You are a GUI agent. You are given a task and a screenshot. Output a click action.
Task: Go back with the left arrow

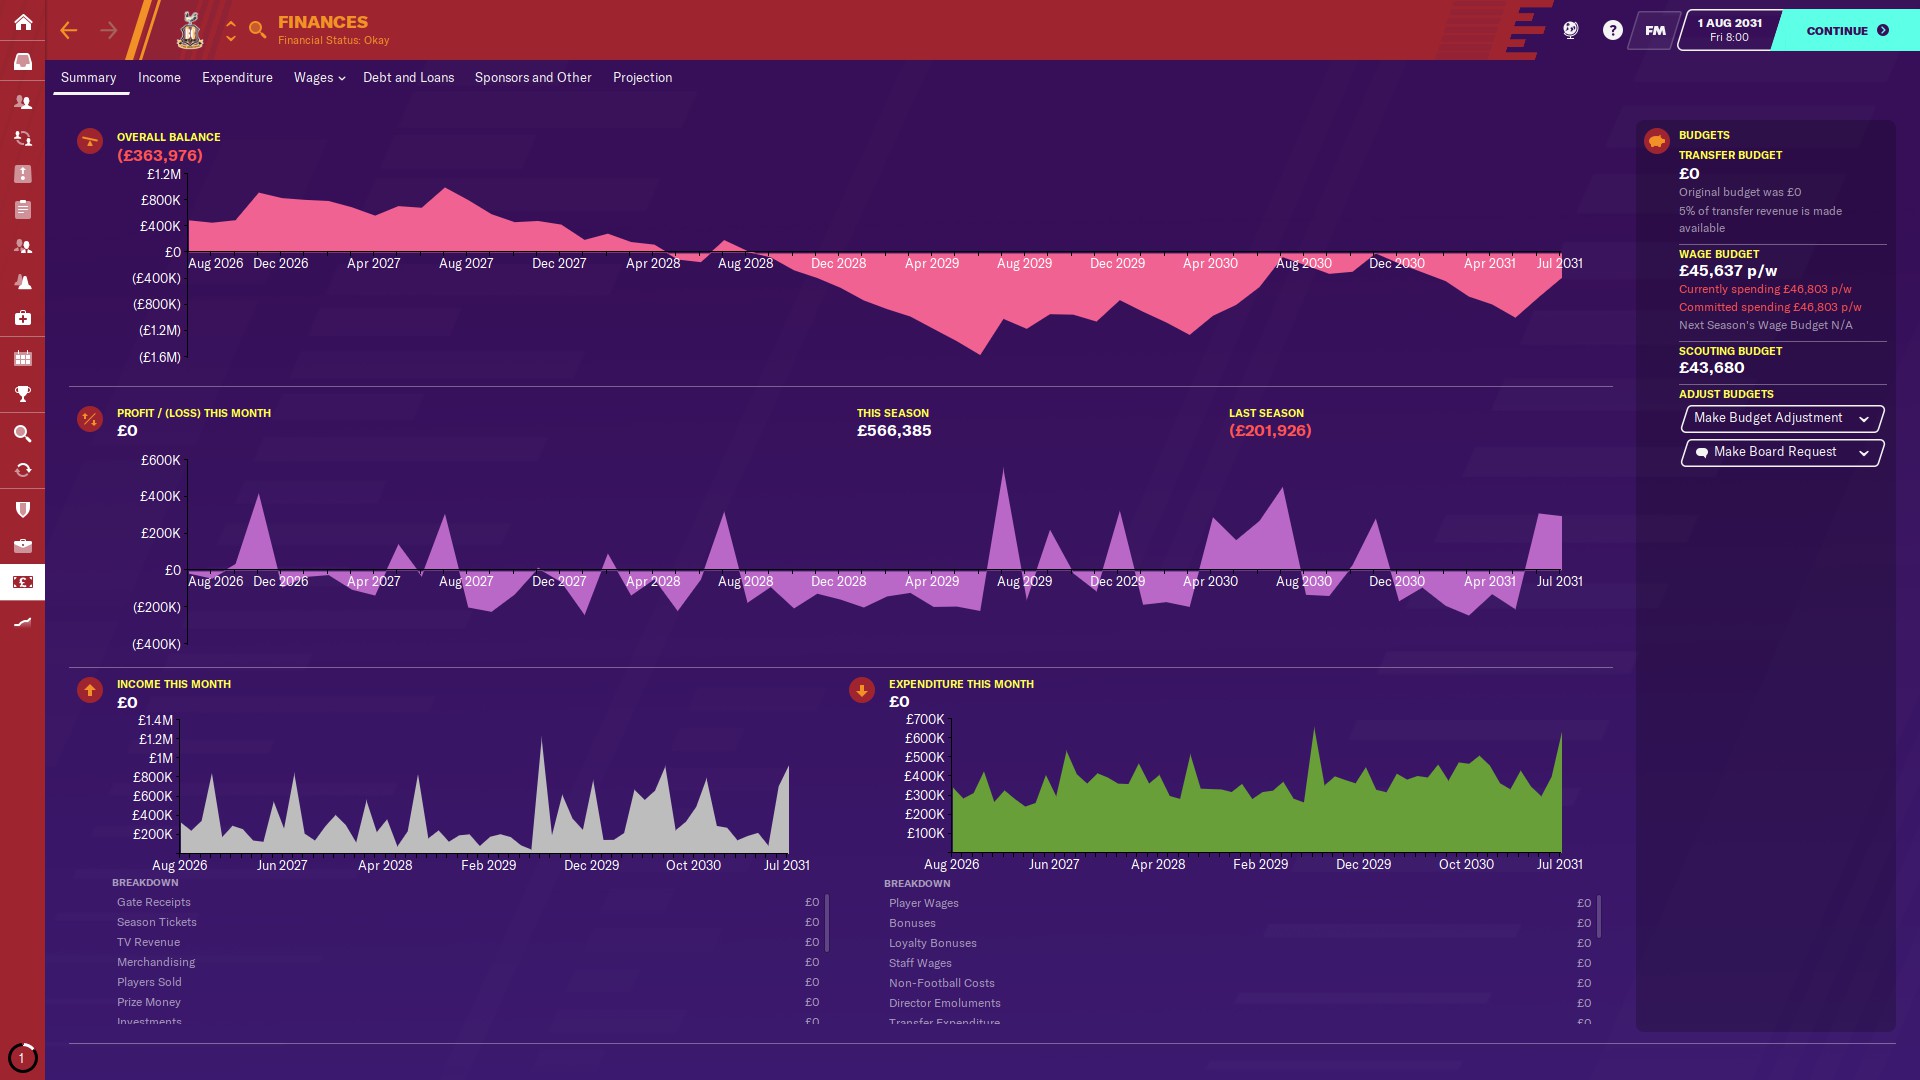pyautogui.click(x=68, y=30)
